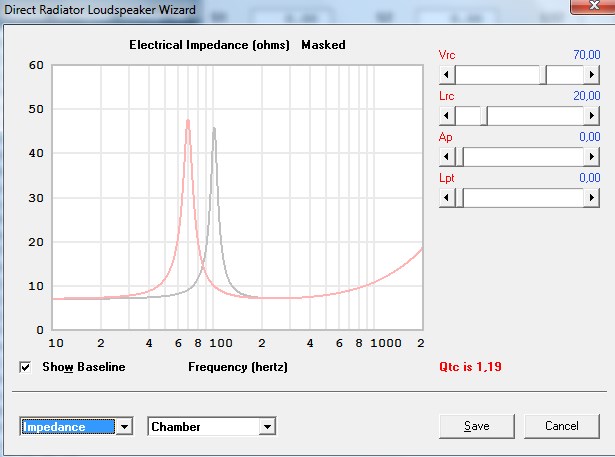Open the Impedance dropdown arrow

tap(124, 426)
